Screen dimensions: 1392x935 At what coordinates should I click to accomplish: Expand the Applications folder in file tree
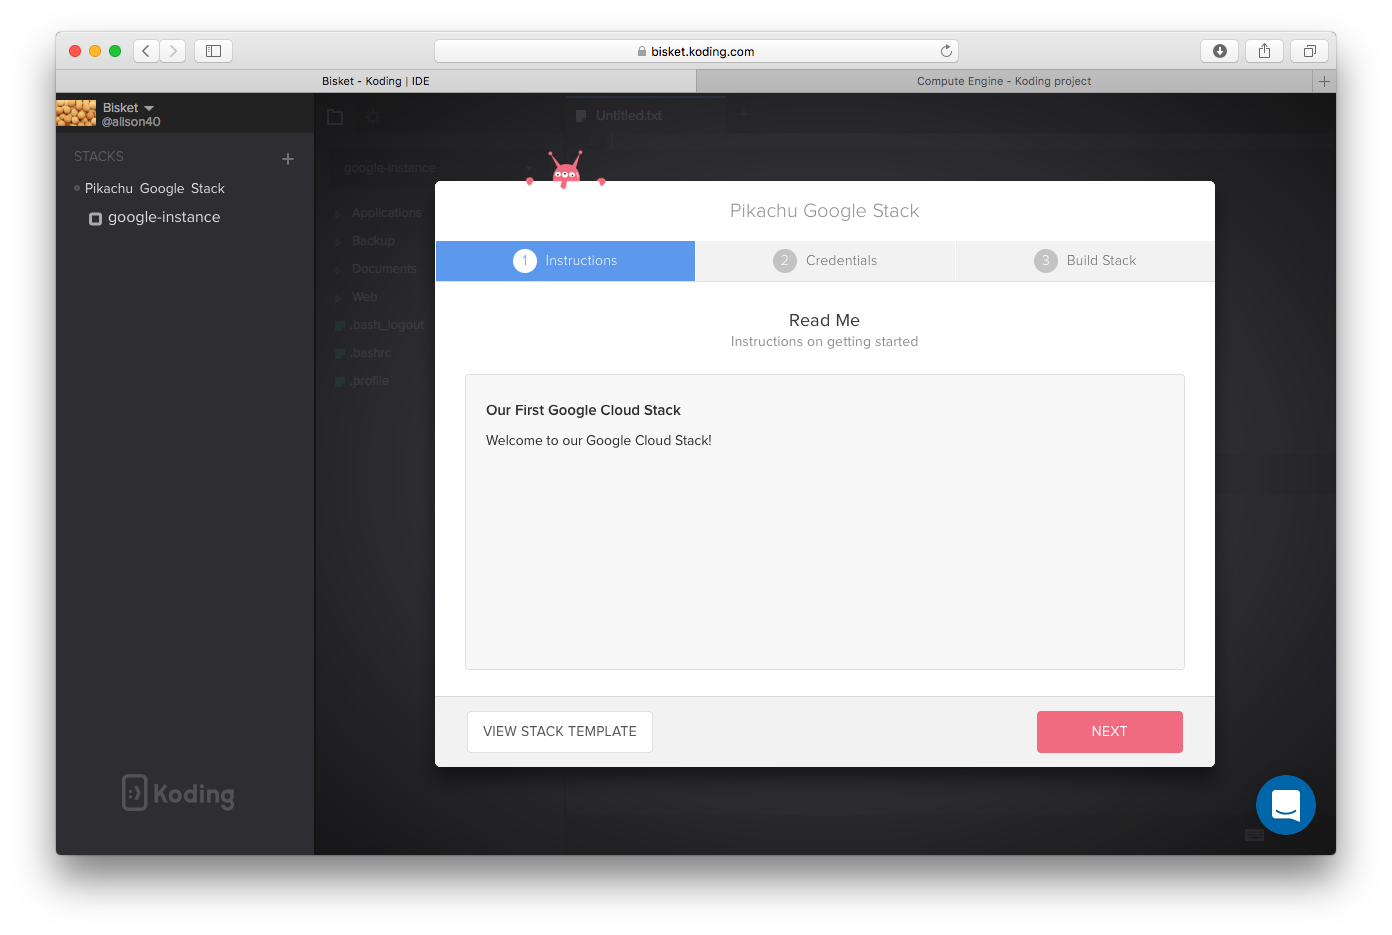click(x=339, y=214)
